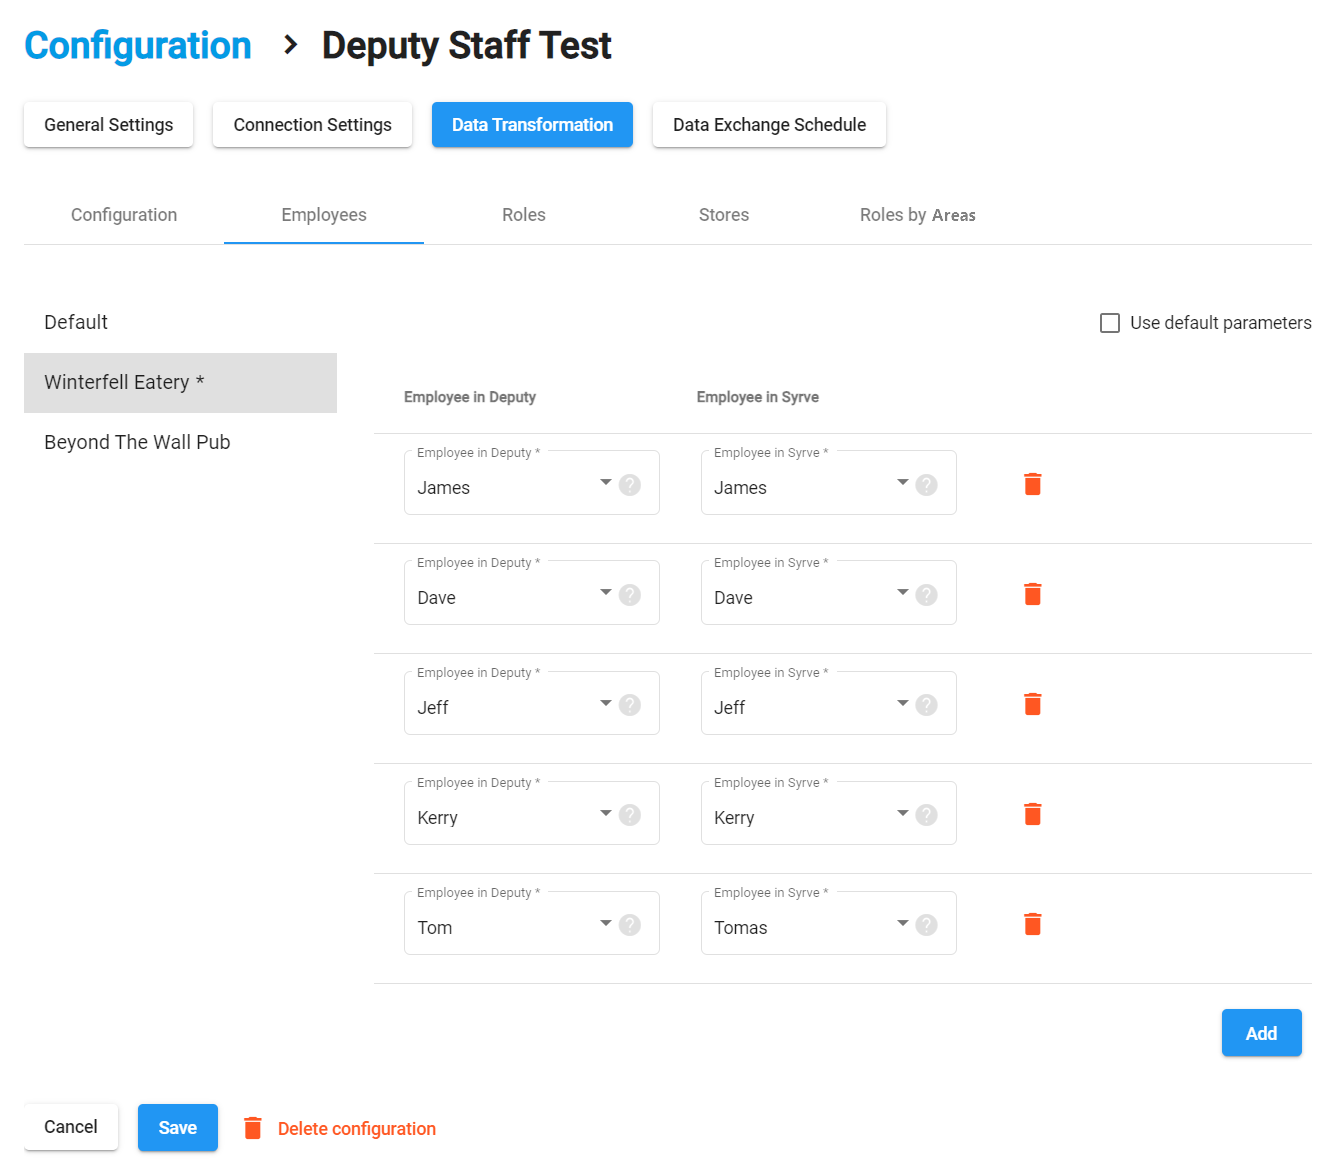Viewport: 1338px width, 1175px height.
Task: Click trash icon for Kerry row
Action: point(1033,815)
